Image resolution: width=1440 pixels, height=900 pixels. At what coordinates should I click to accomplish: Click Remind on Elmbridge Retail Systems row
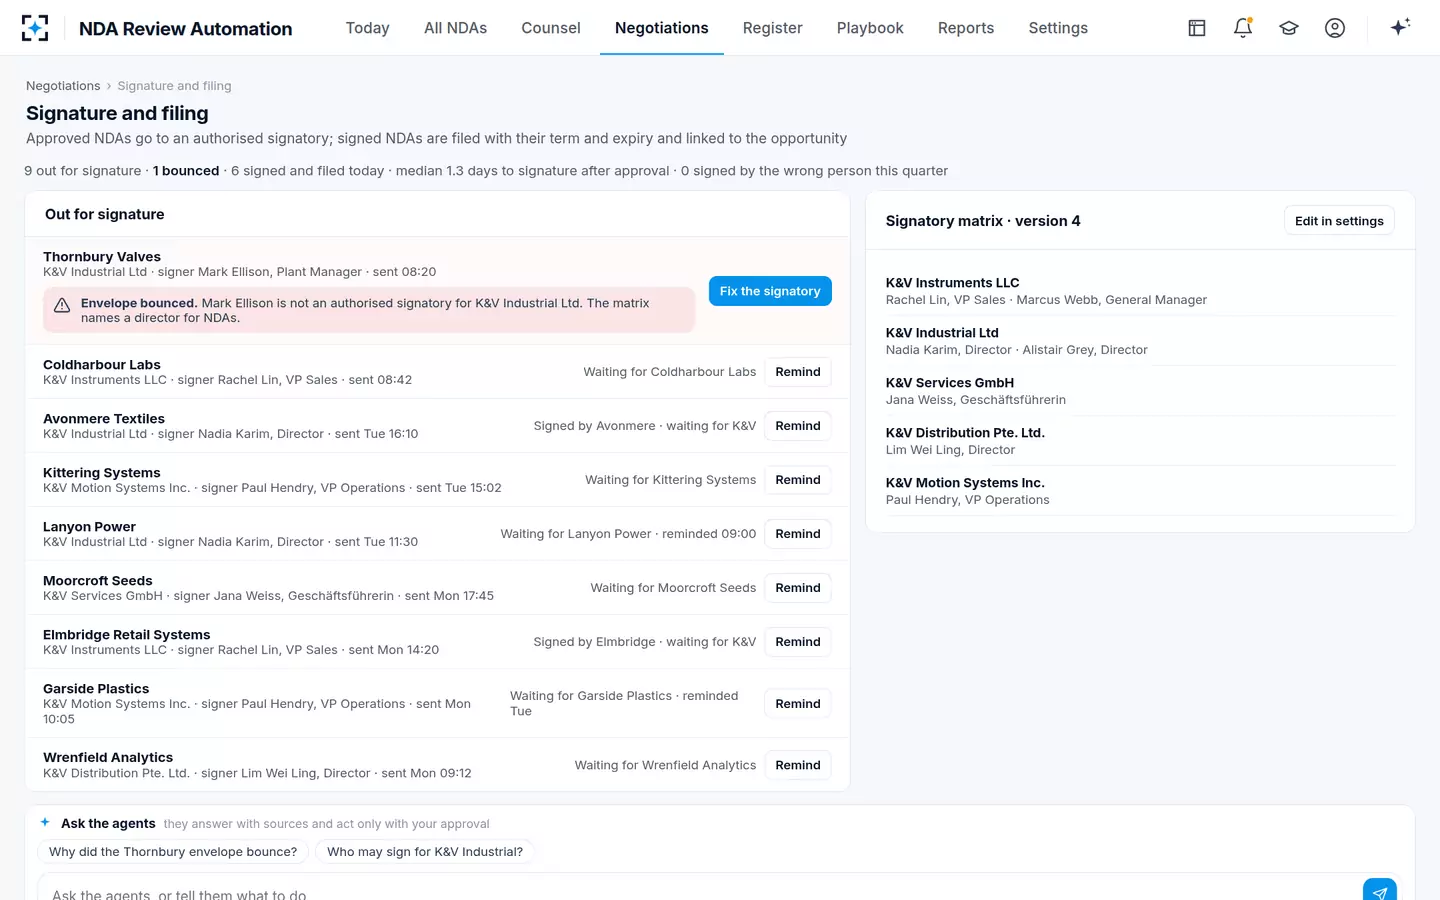point(798,642)
